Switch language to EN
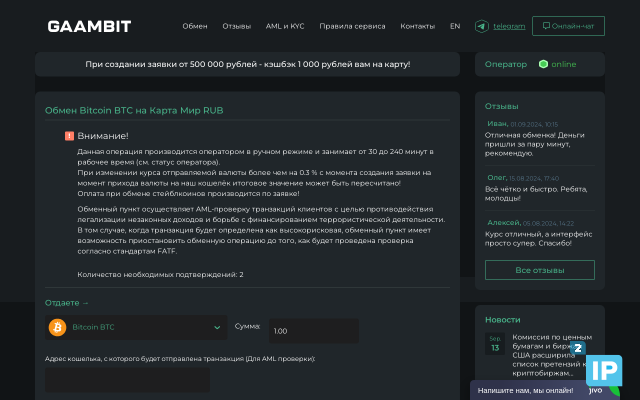This screenshot has width=640, height=400. point(455,26)
